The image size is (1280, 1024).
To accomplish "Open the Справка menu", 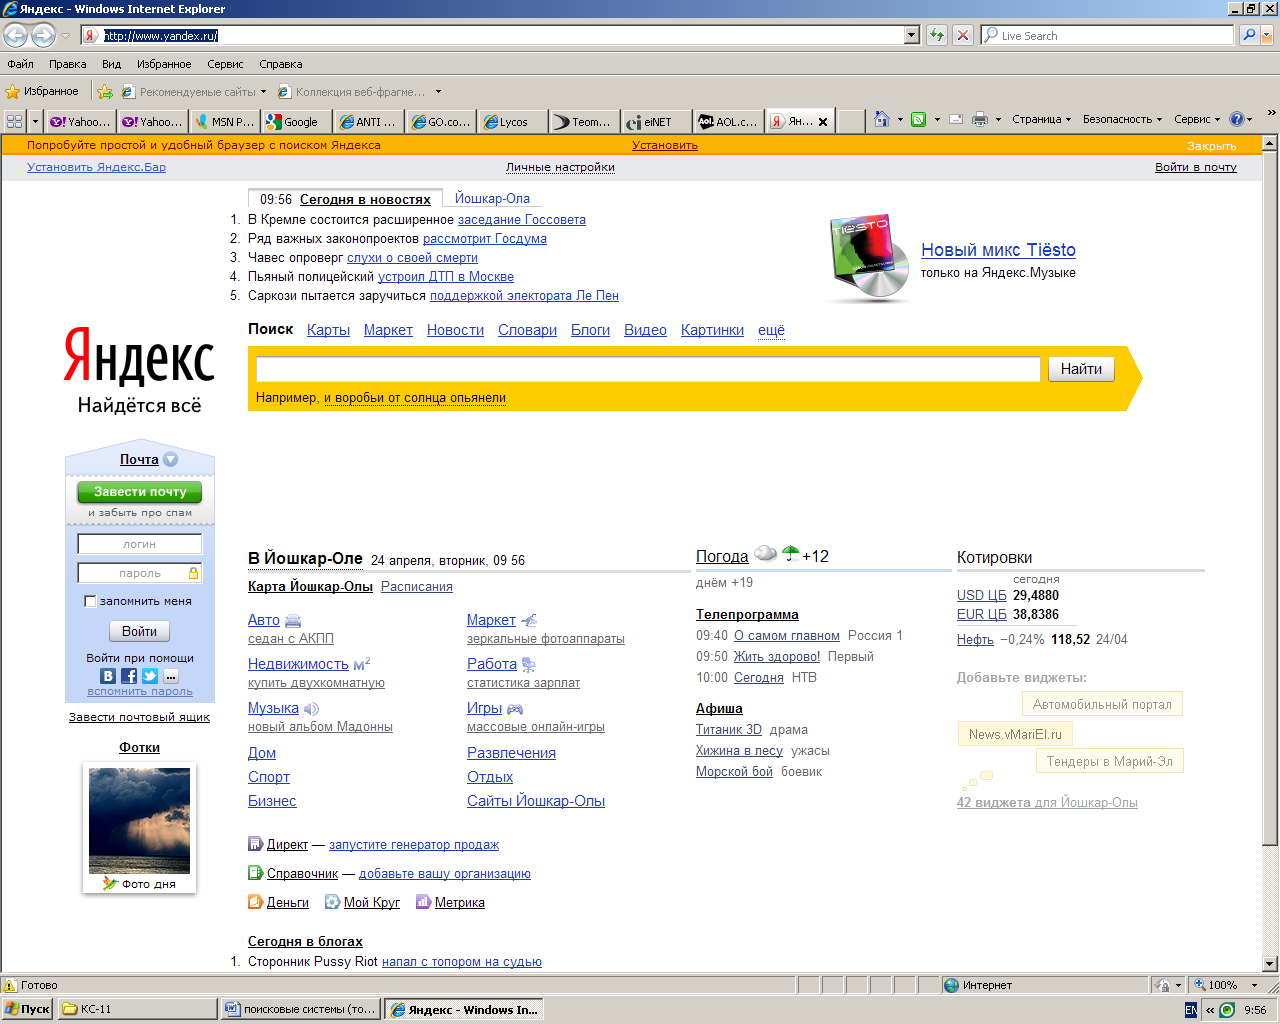I will point(281,64).
